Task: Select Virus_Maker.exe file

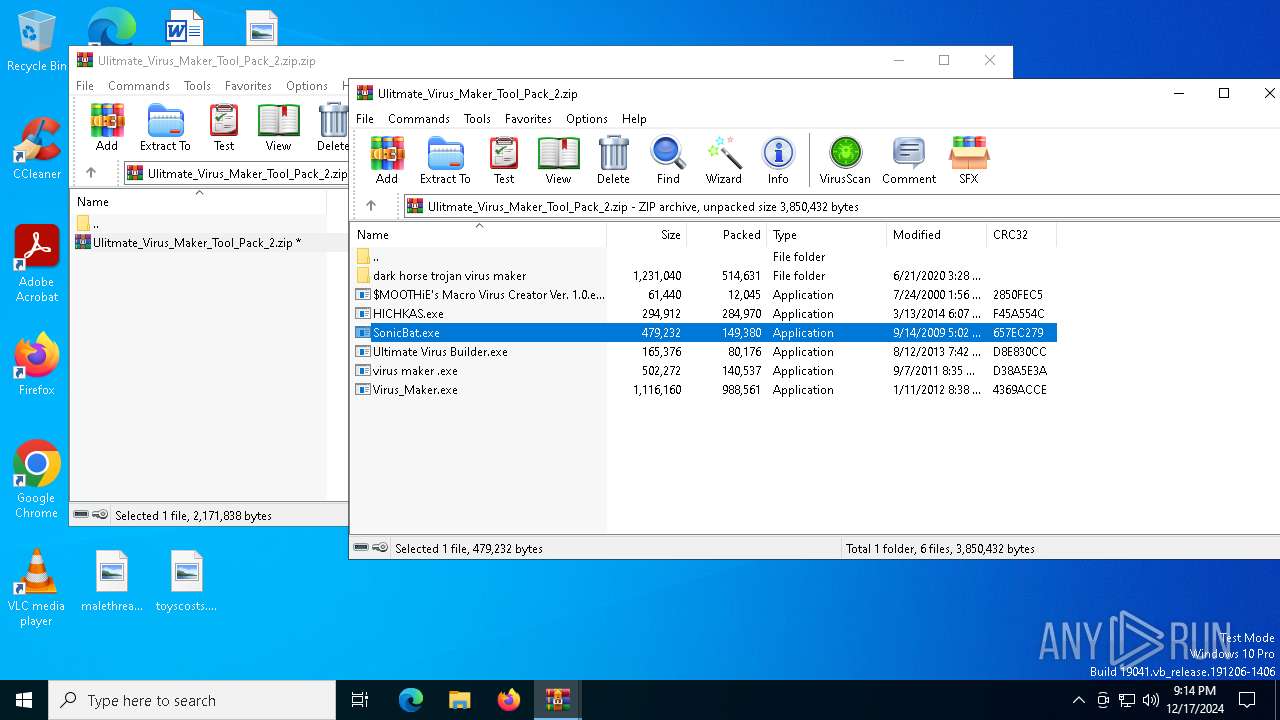Action: 704,389
